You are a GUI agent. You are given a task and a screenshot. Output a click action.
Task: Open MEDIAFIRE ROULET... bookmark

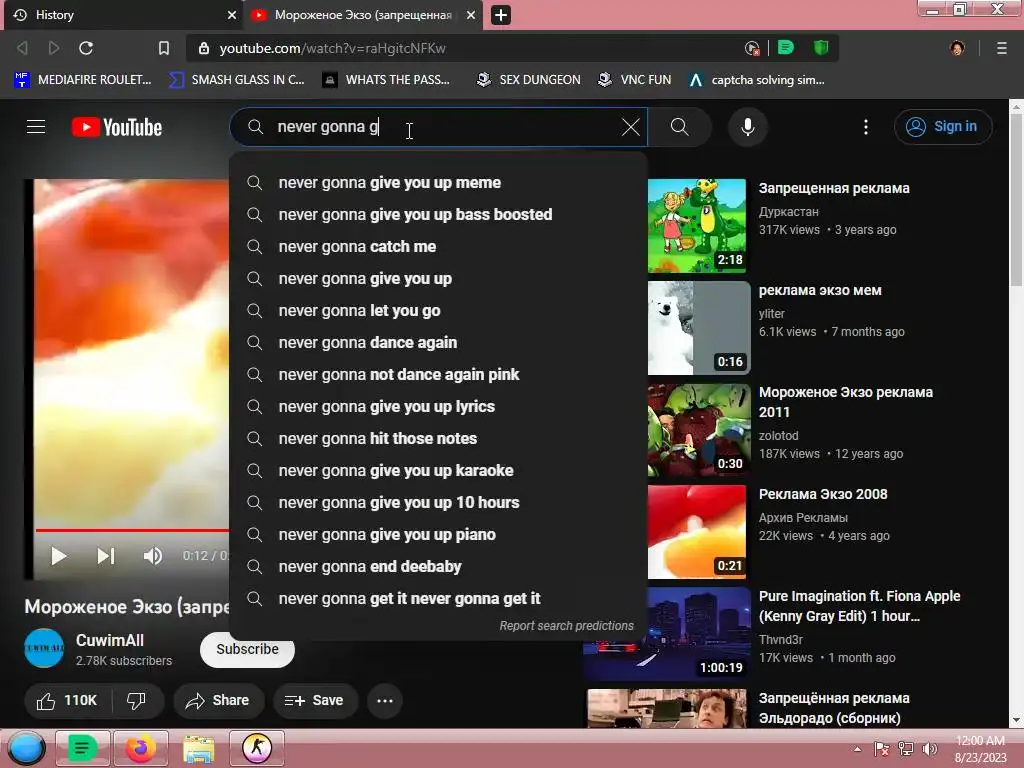[x=83, y=80]
